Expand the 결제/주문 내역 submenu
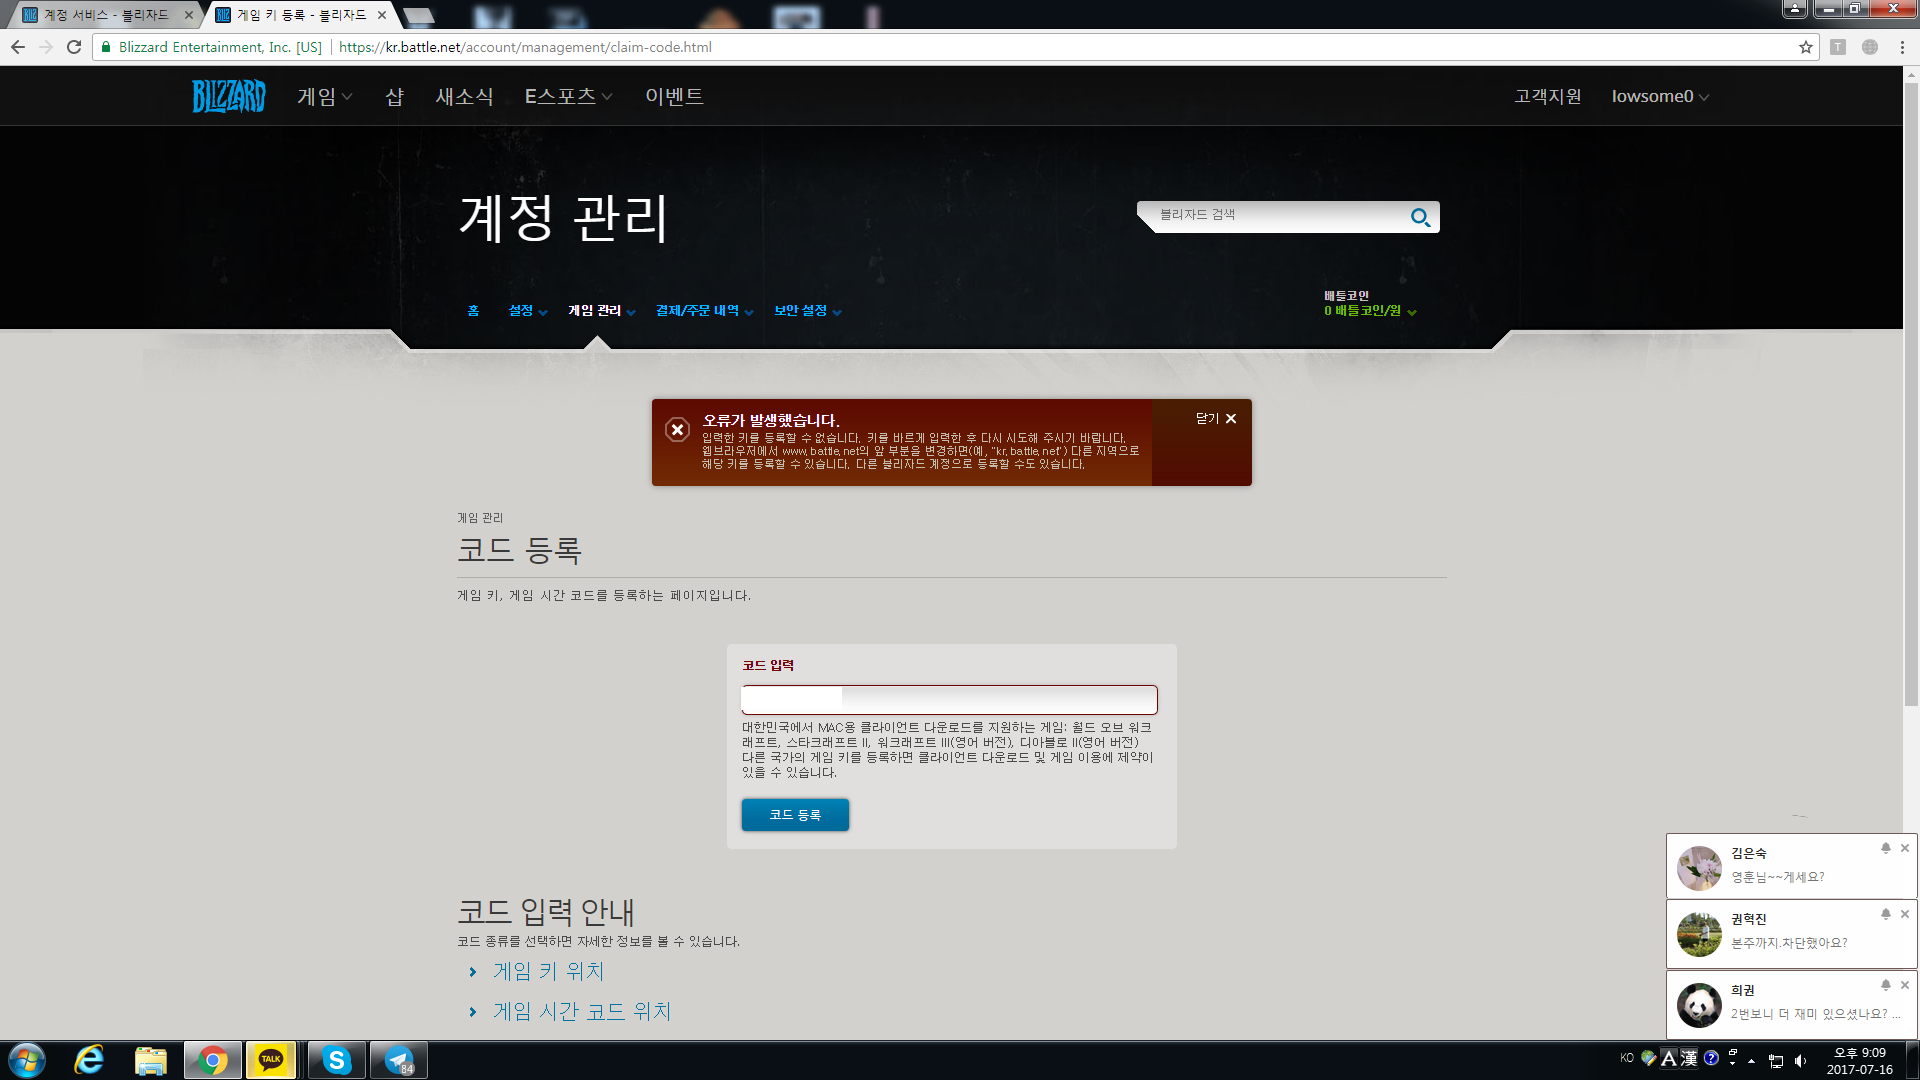 coord(705,311)
